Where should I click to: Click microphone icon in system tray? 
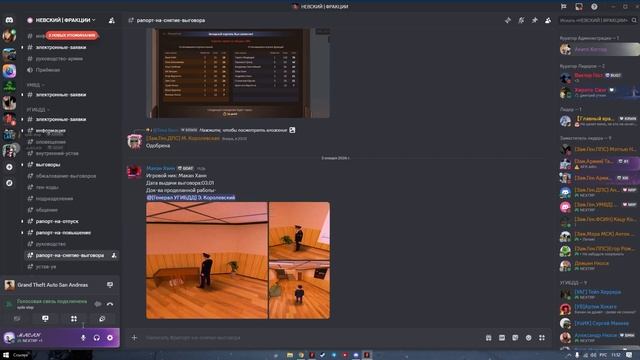(577, 356)
